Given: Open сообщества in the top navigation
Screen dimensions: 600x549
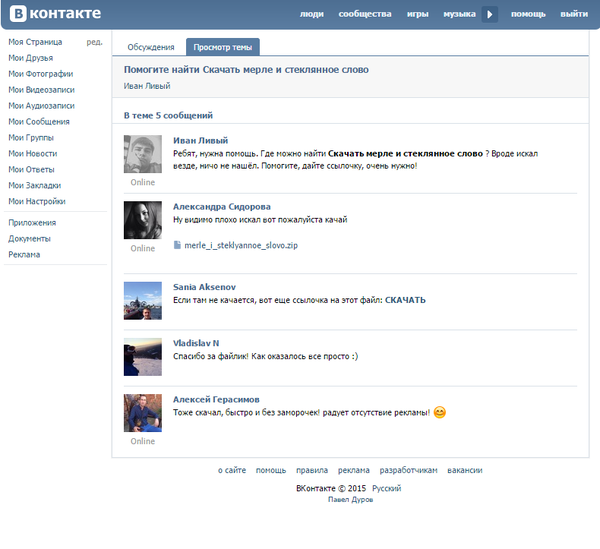Looking at the screenshot, I should [x=364, y=14].
